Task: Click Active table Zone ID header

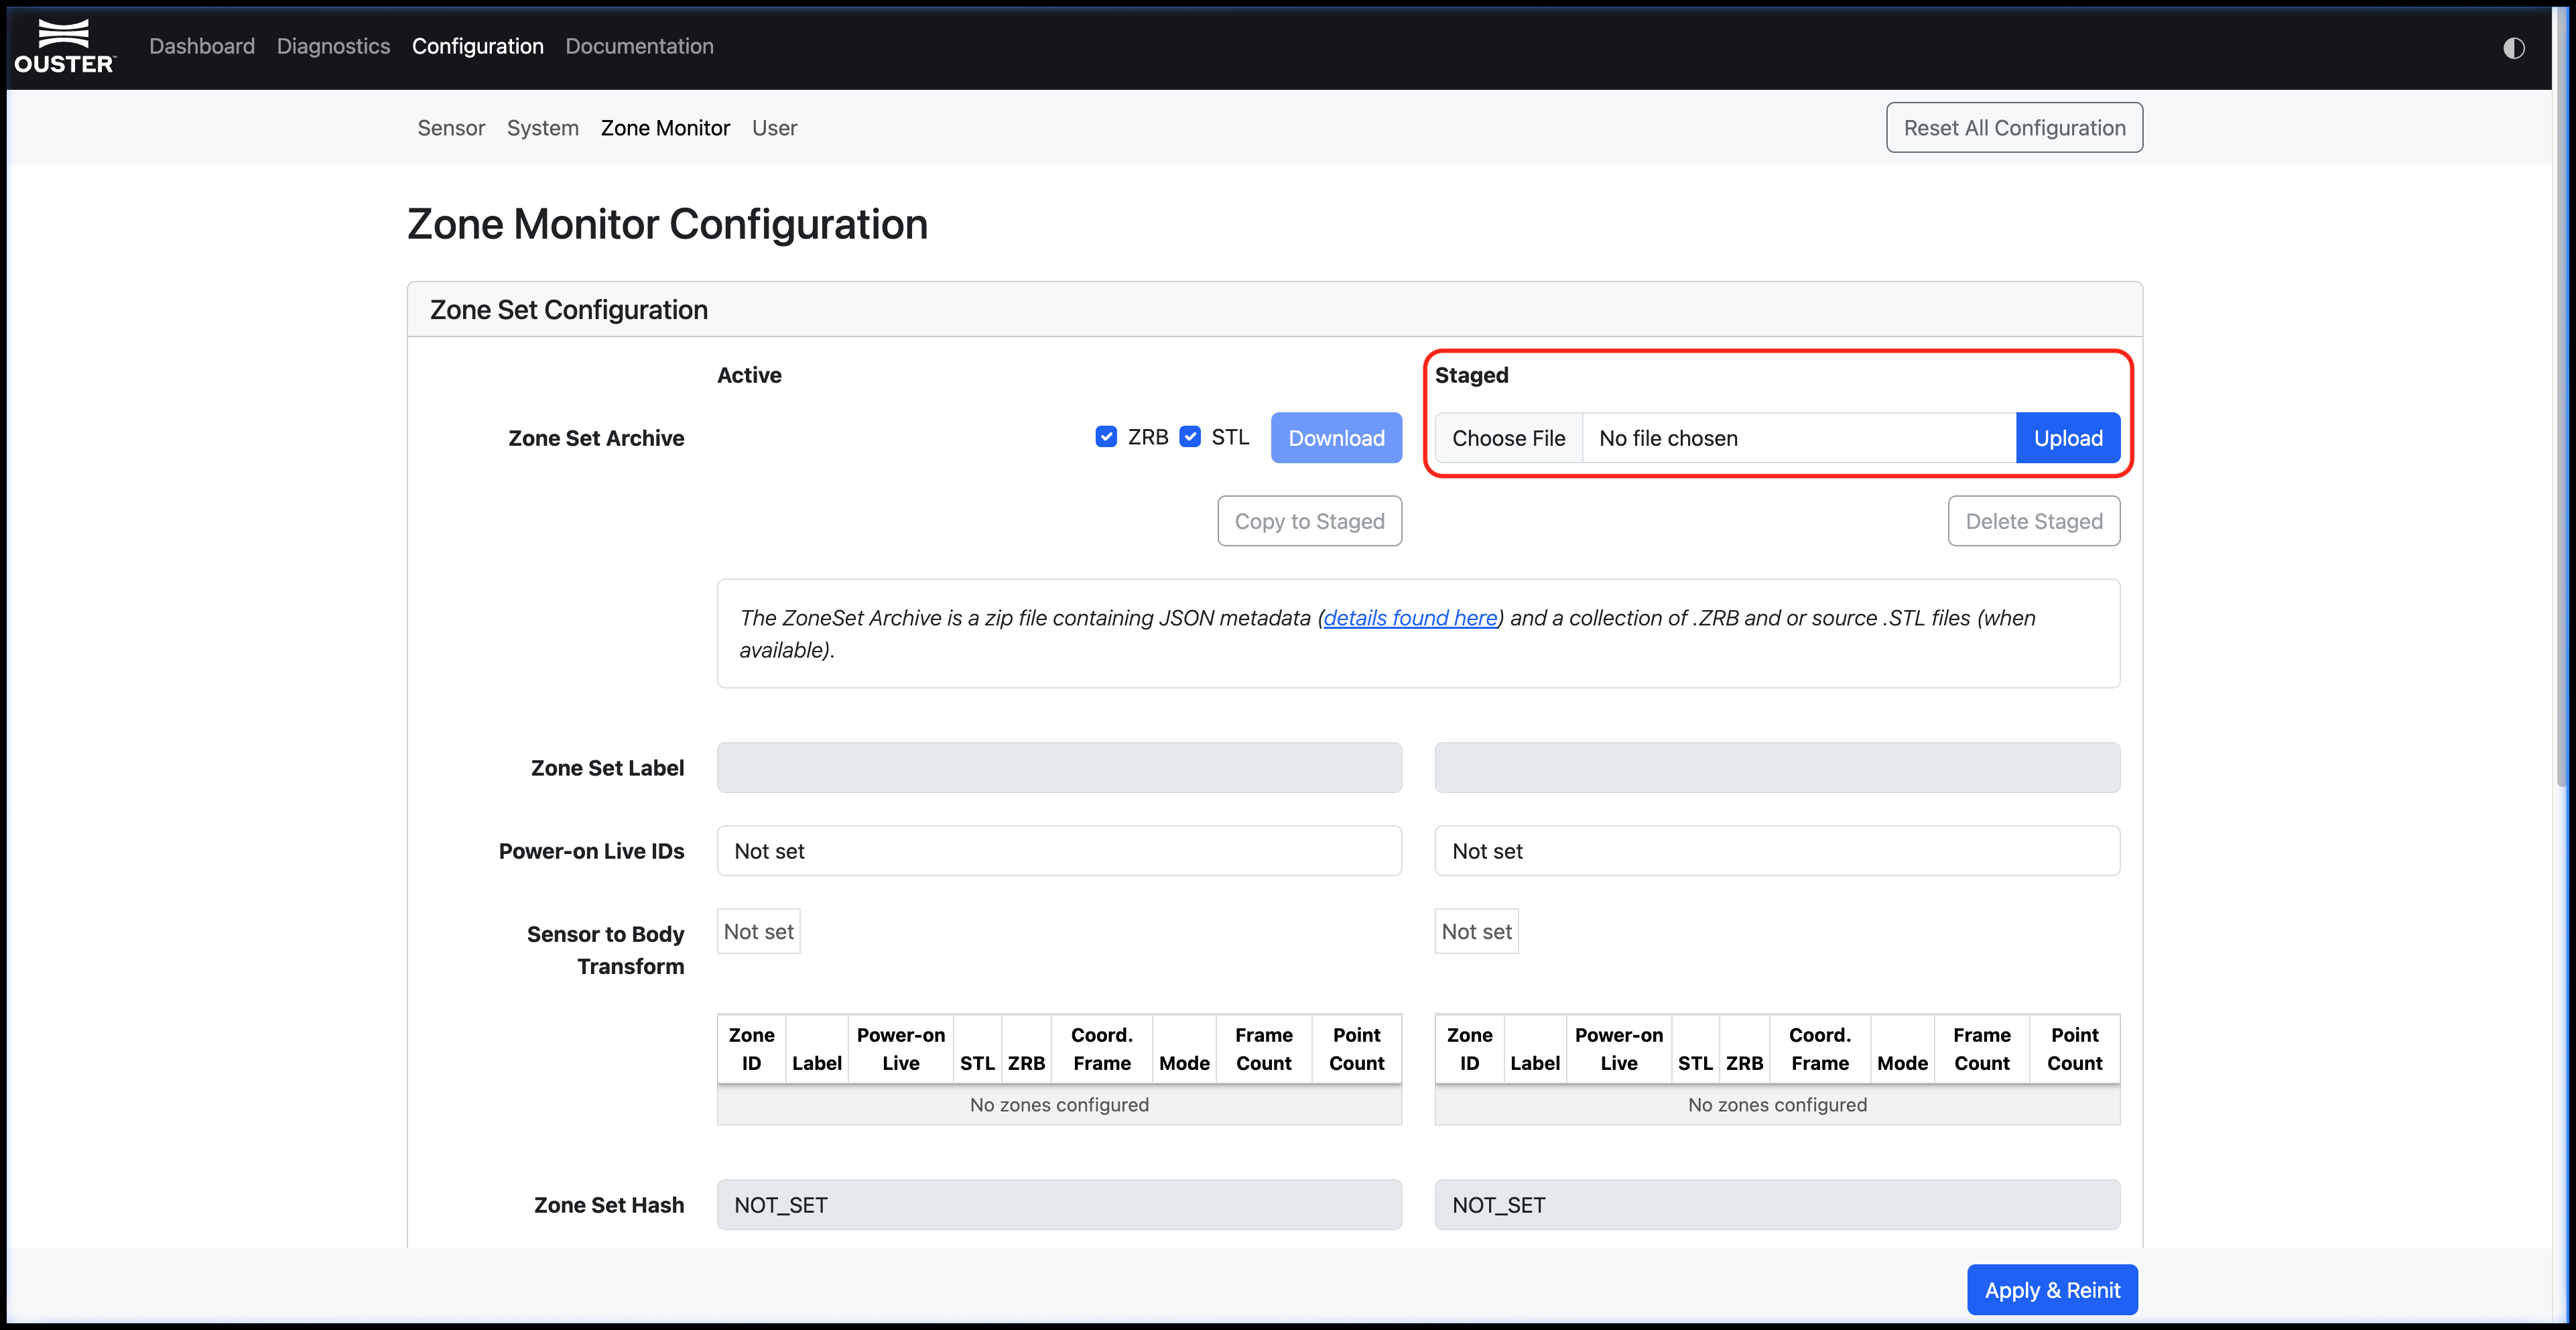Action: pos(751,1049)
